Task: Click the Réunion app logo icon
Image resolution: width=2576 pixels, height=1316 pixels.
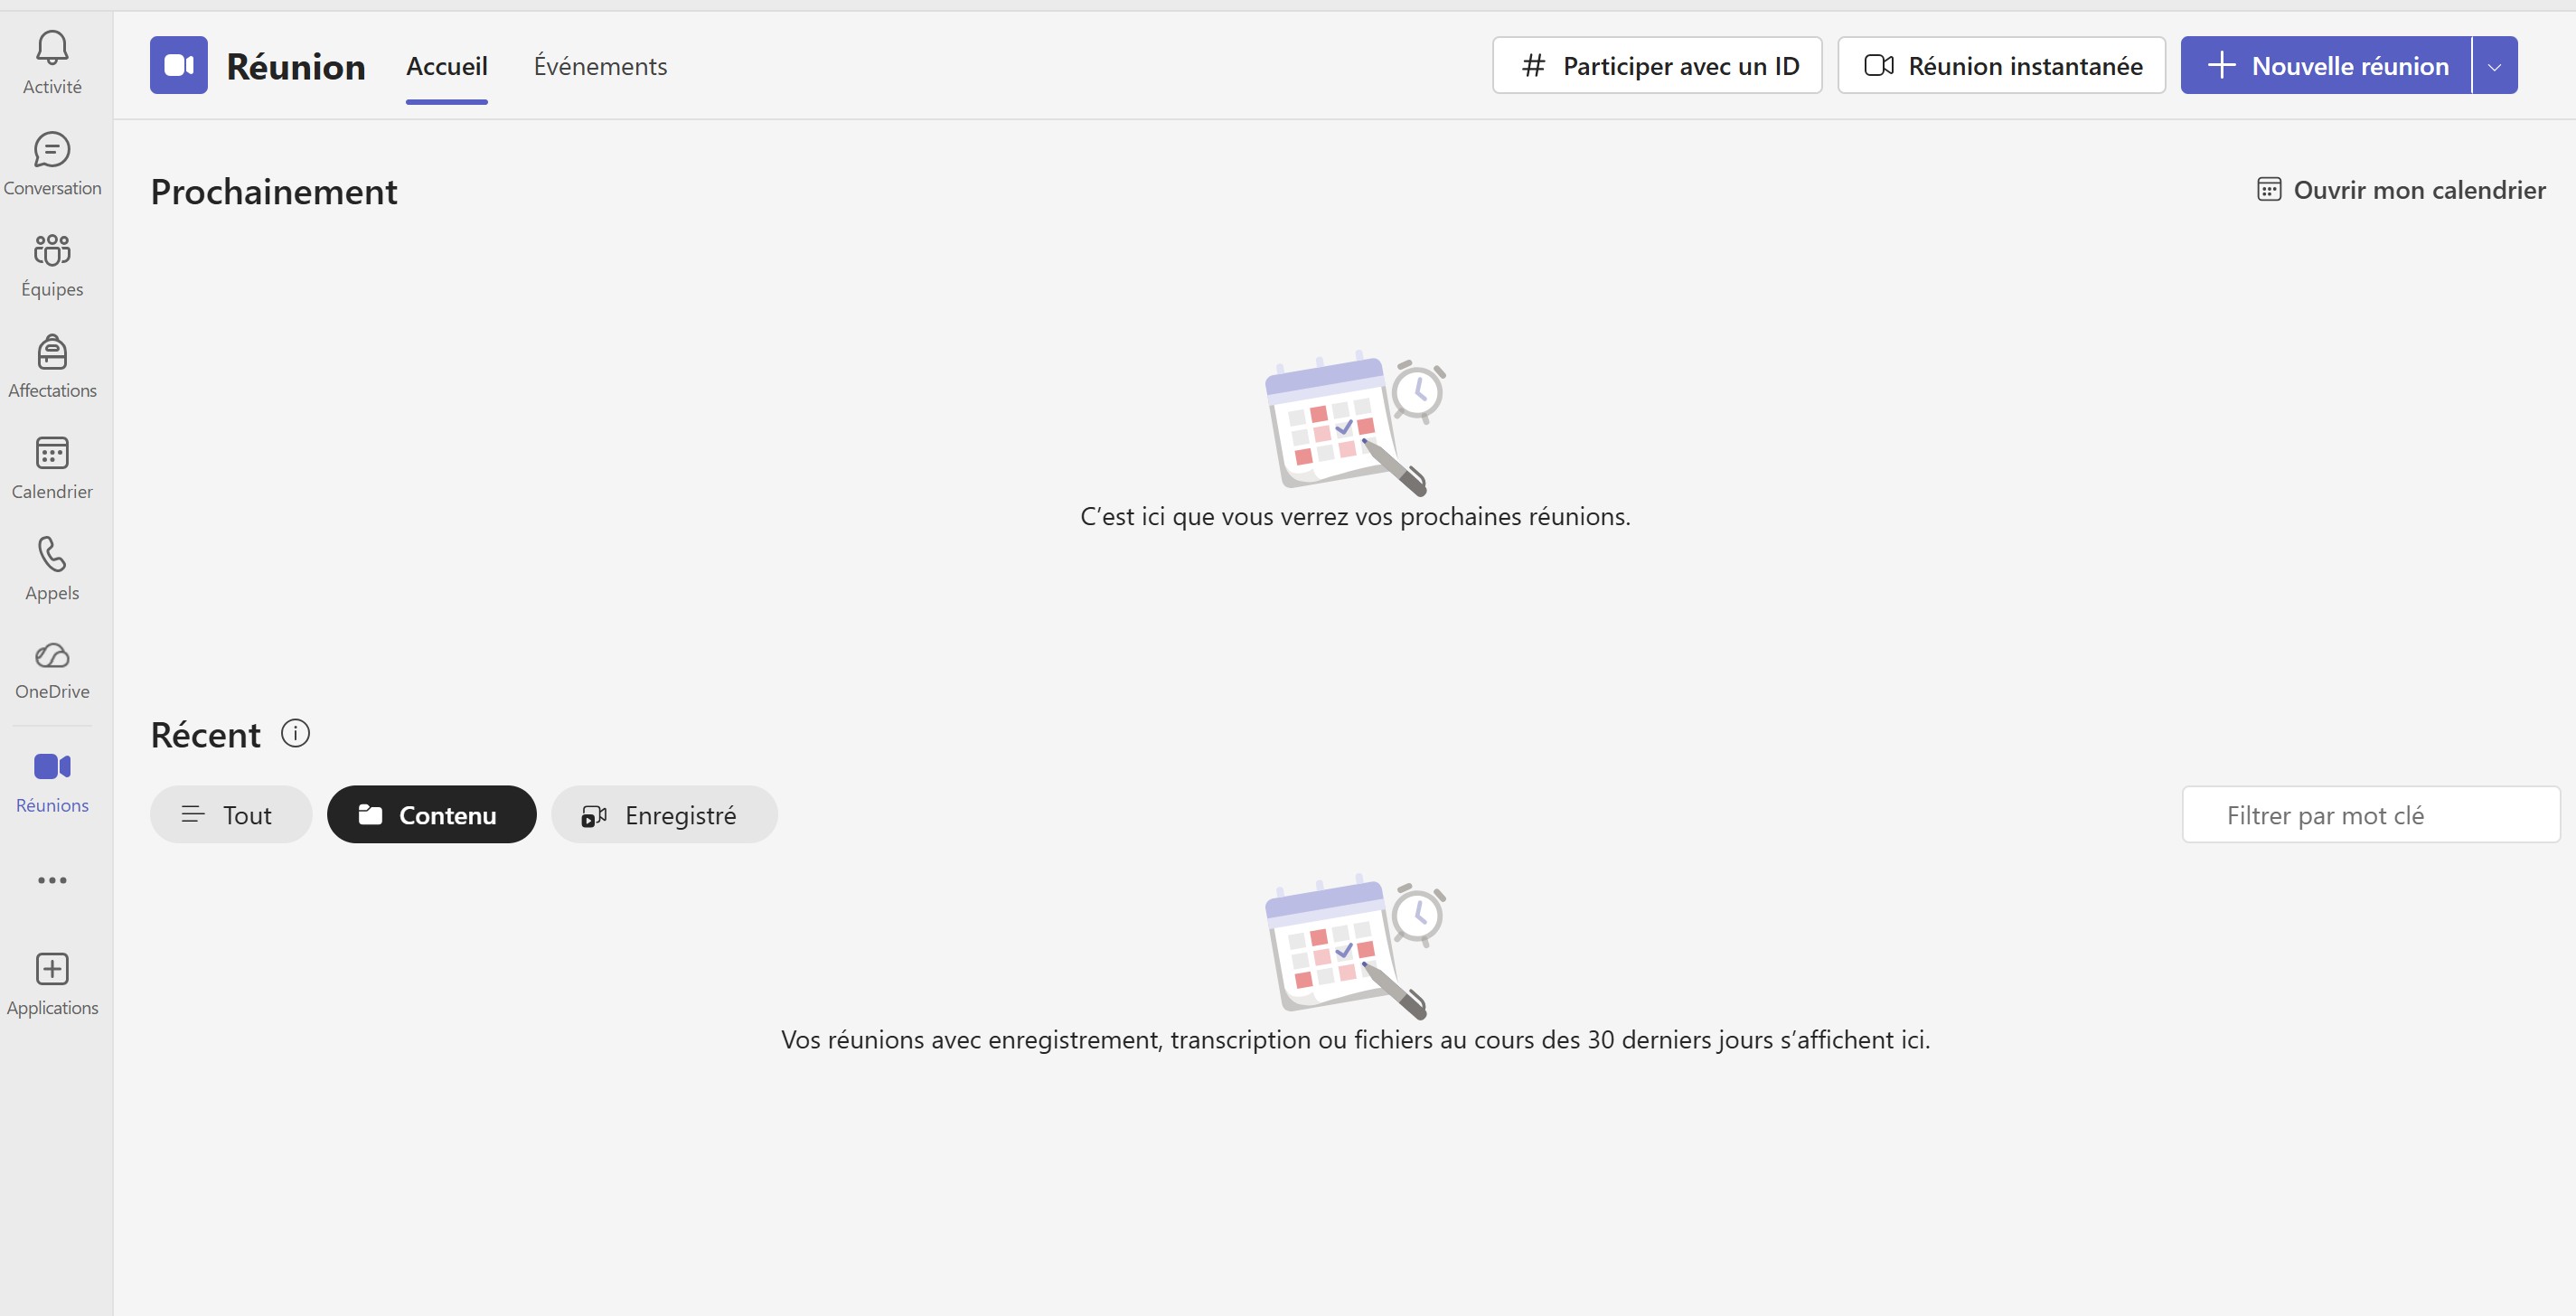Action: tap(179, 65)
